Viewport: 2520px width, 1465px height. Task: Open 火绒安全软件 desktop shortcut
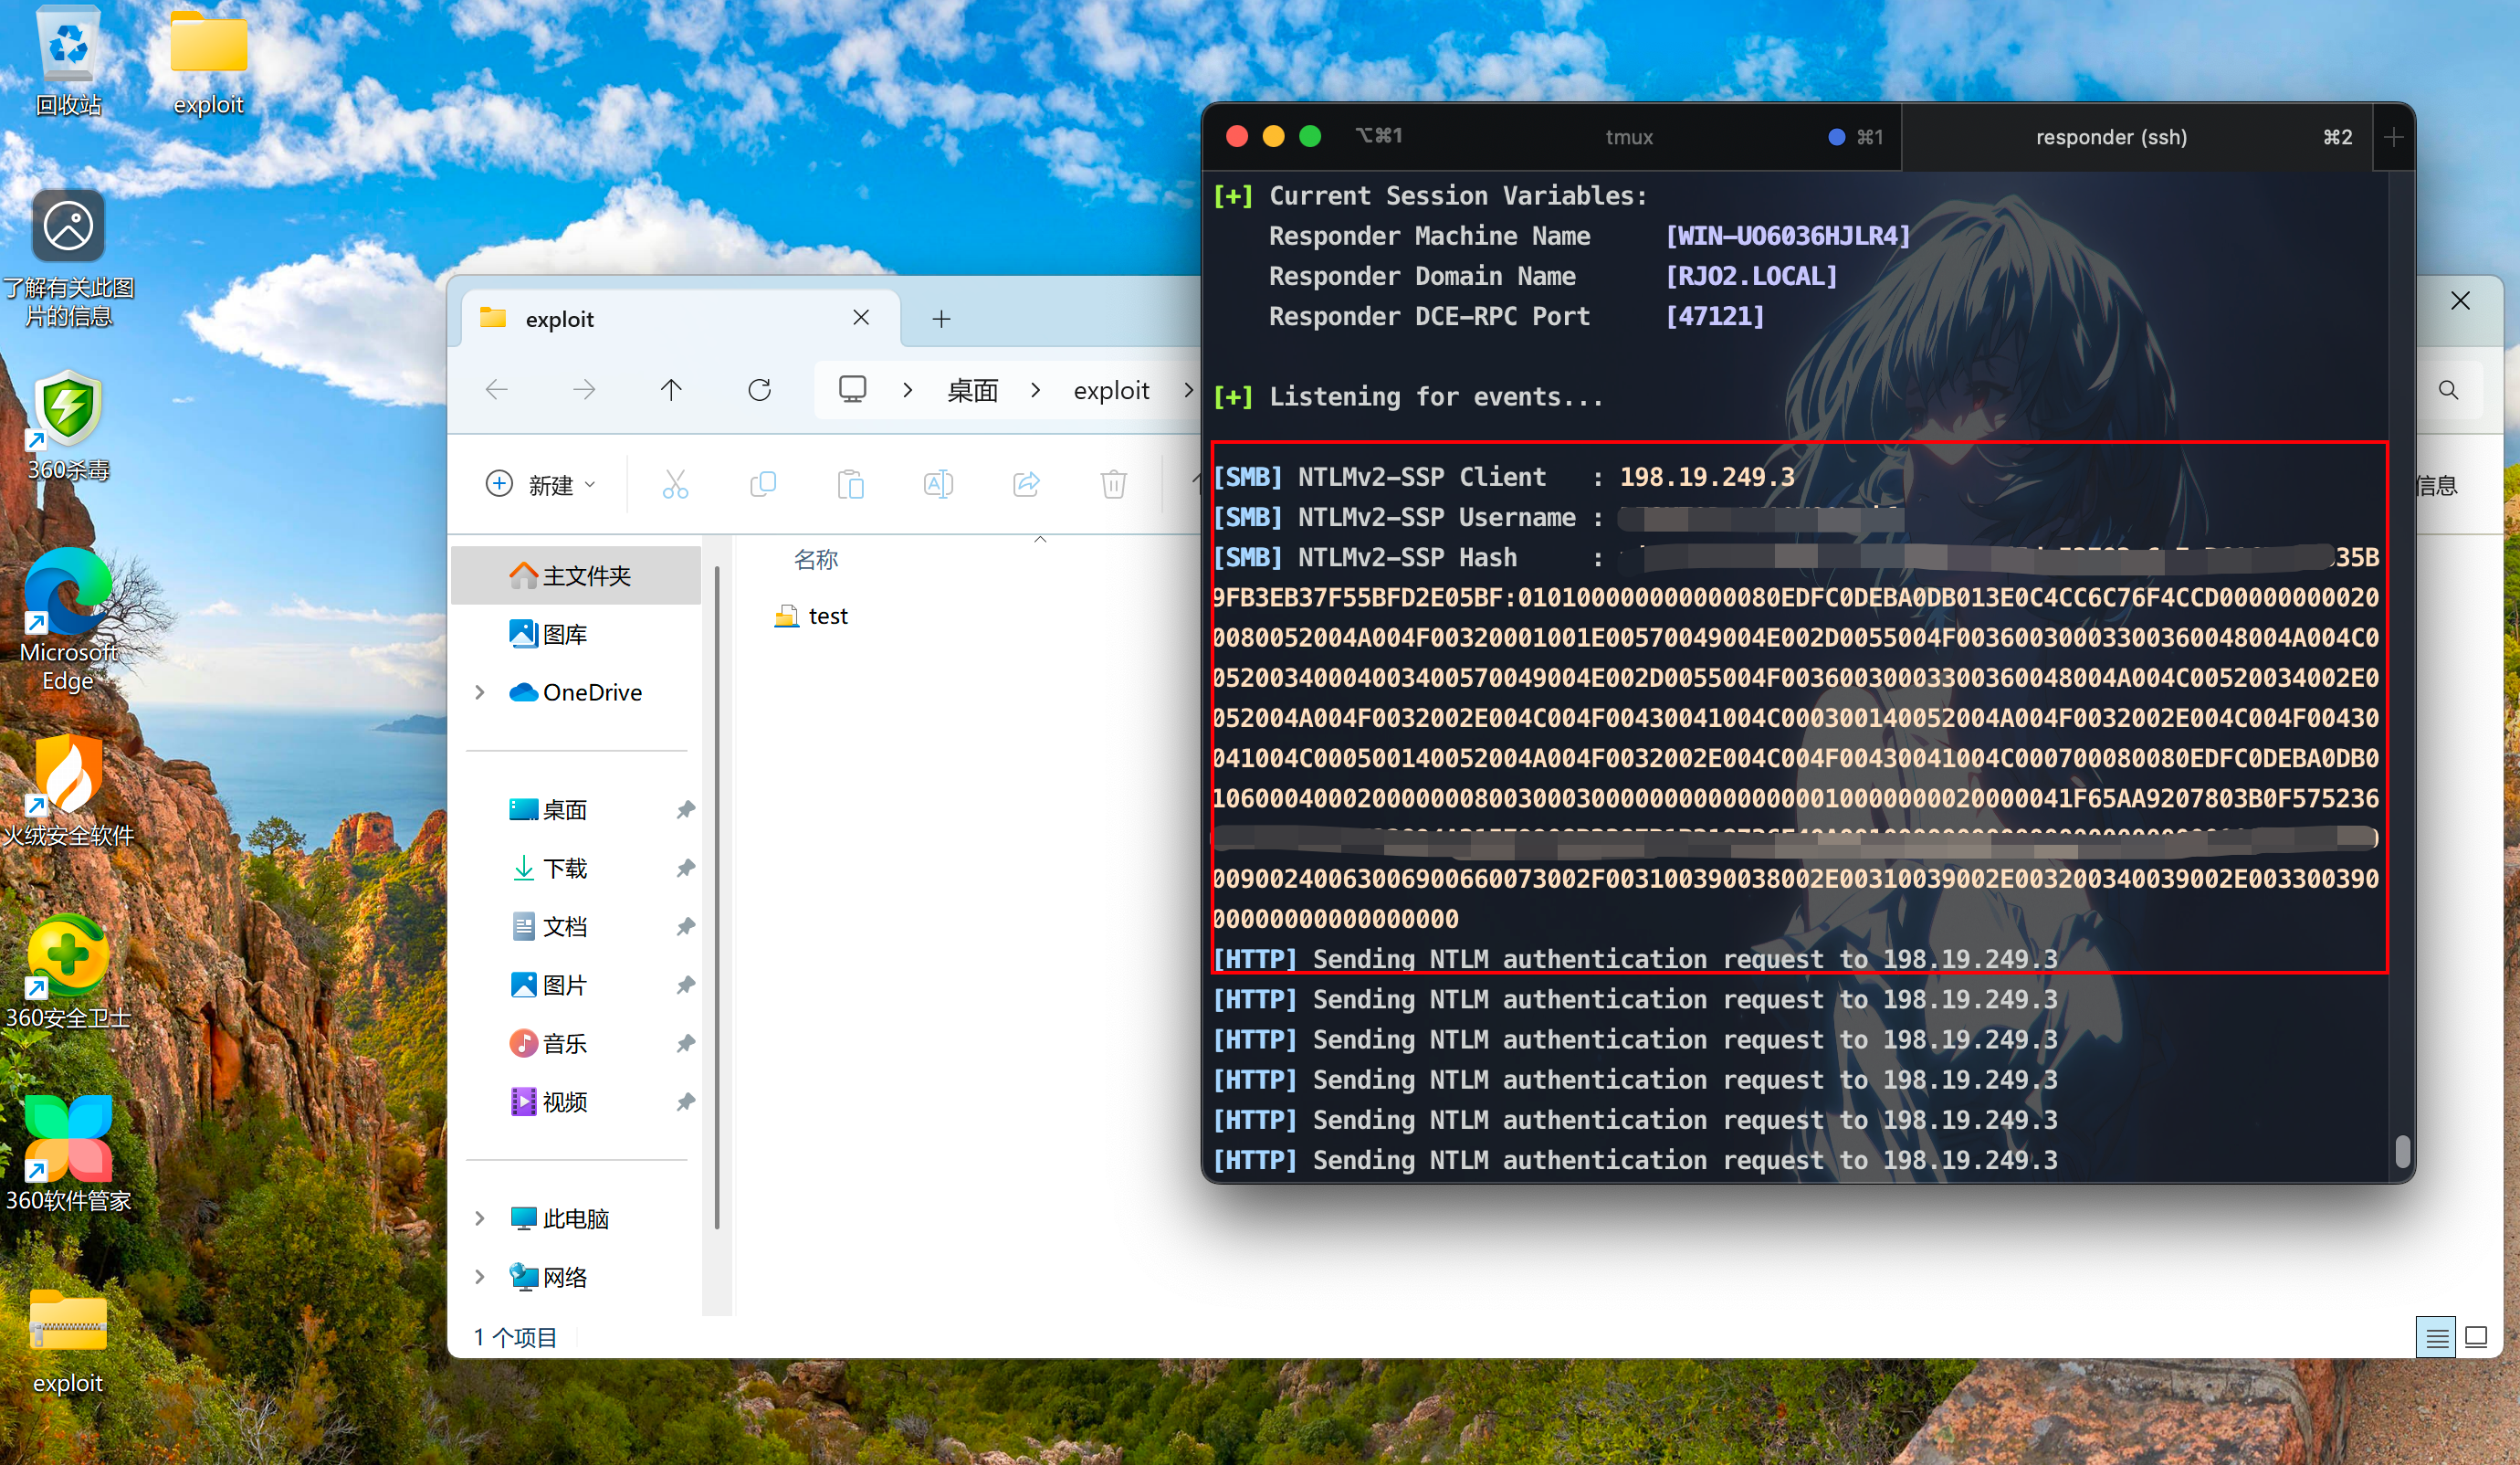(x=68, y=790)
